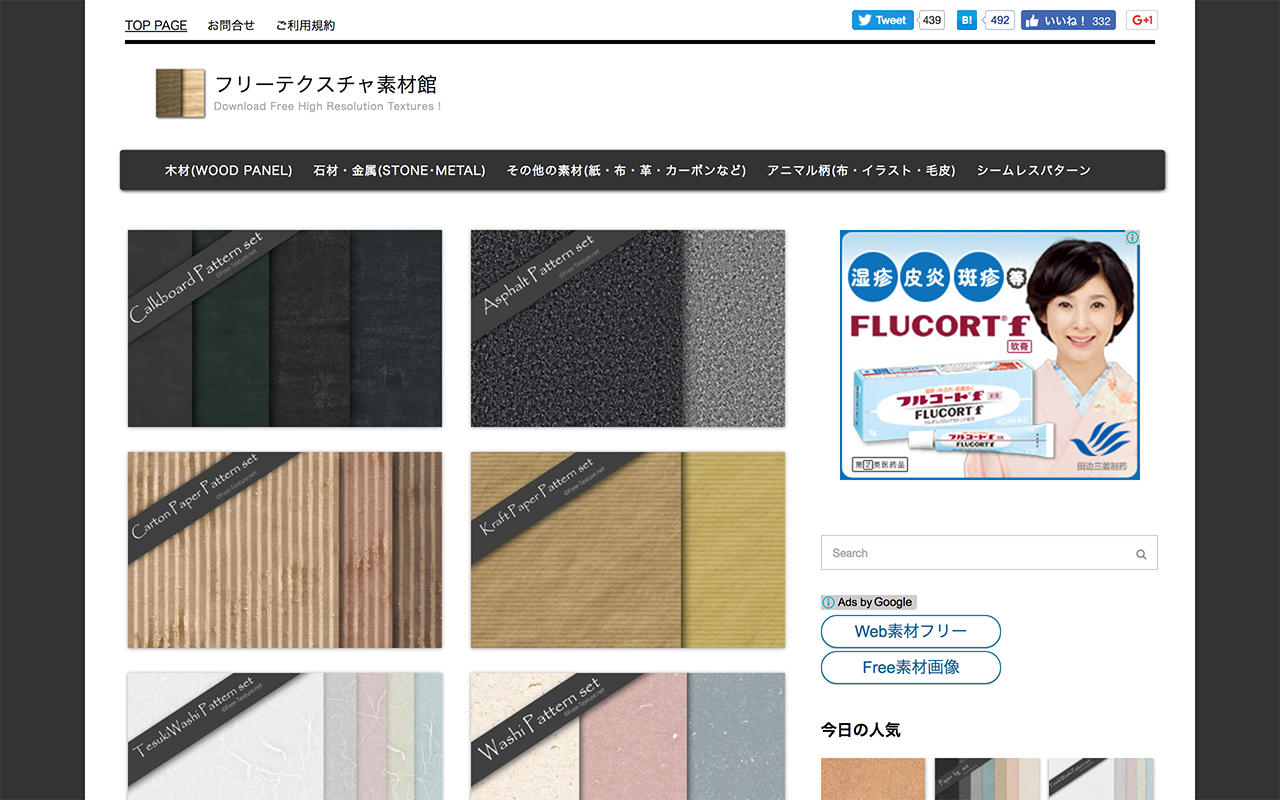The width and height of the screenshot is (1280, 800).
Task: Open the Asphalt Pattern set thumbnail
Action: pyautogui.click(x=628, y=328)
